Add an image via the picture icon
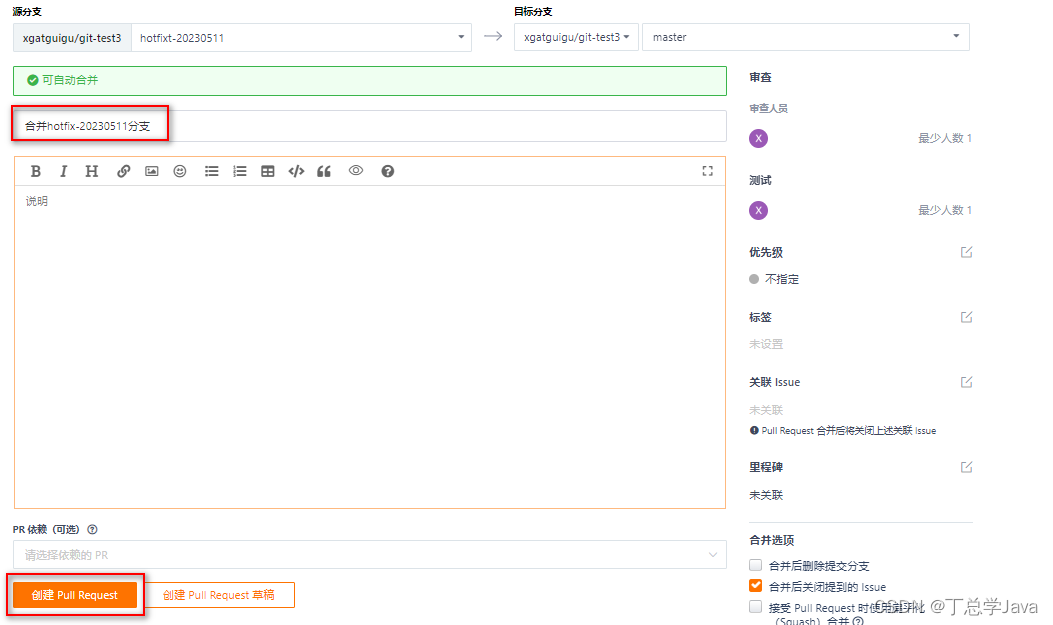The height and width of the screenshot is (625, 1053). tap(151, 170)
